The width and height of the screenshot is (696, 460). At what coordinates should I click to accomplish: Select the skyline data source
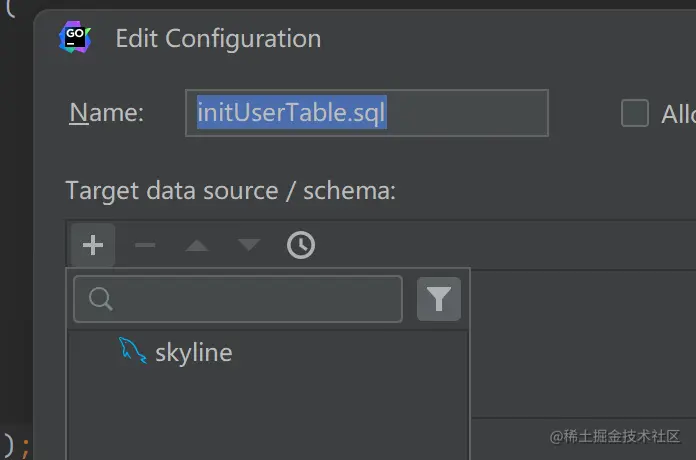coord(193,353)
